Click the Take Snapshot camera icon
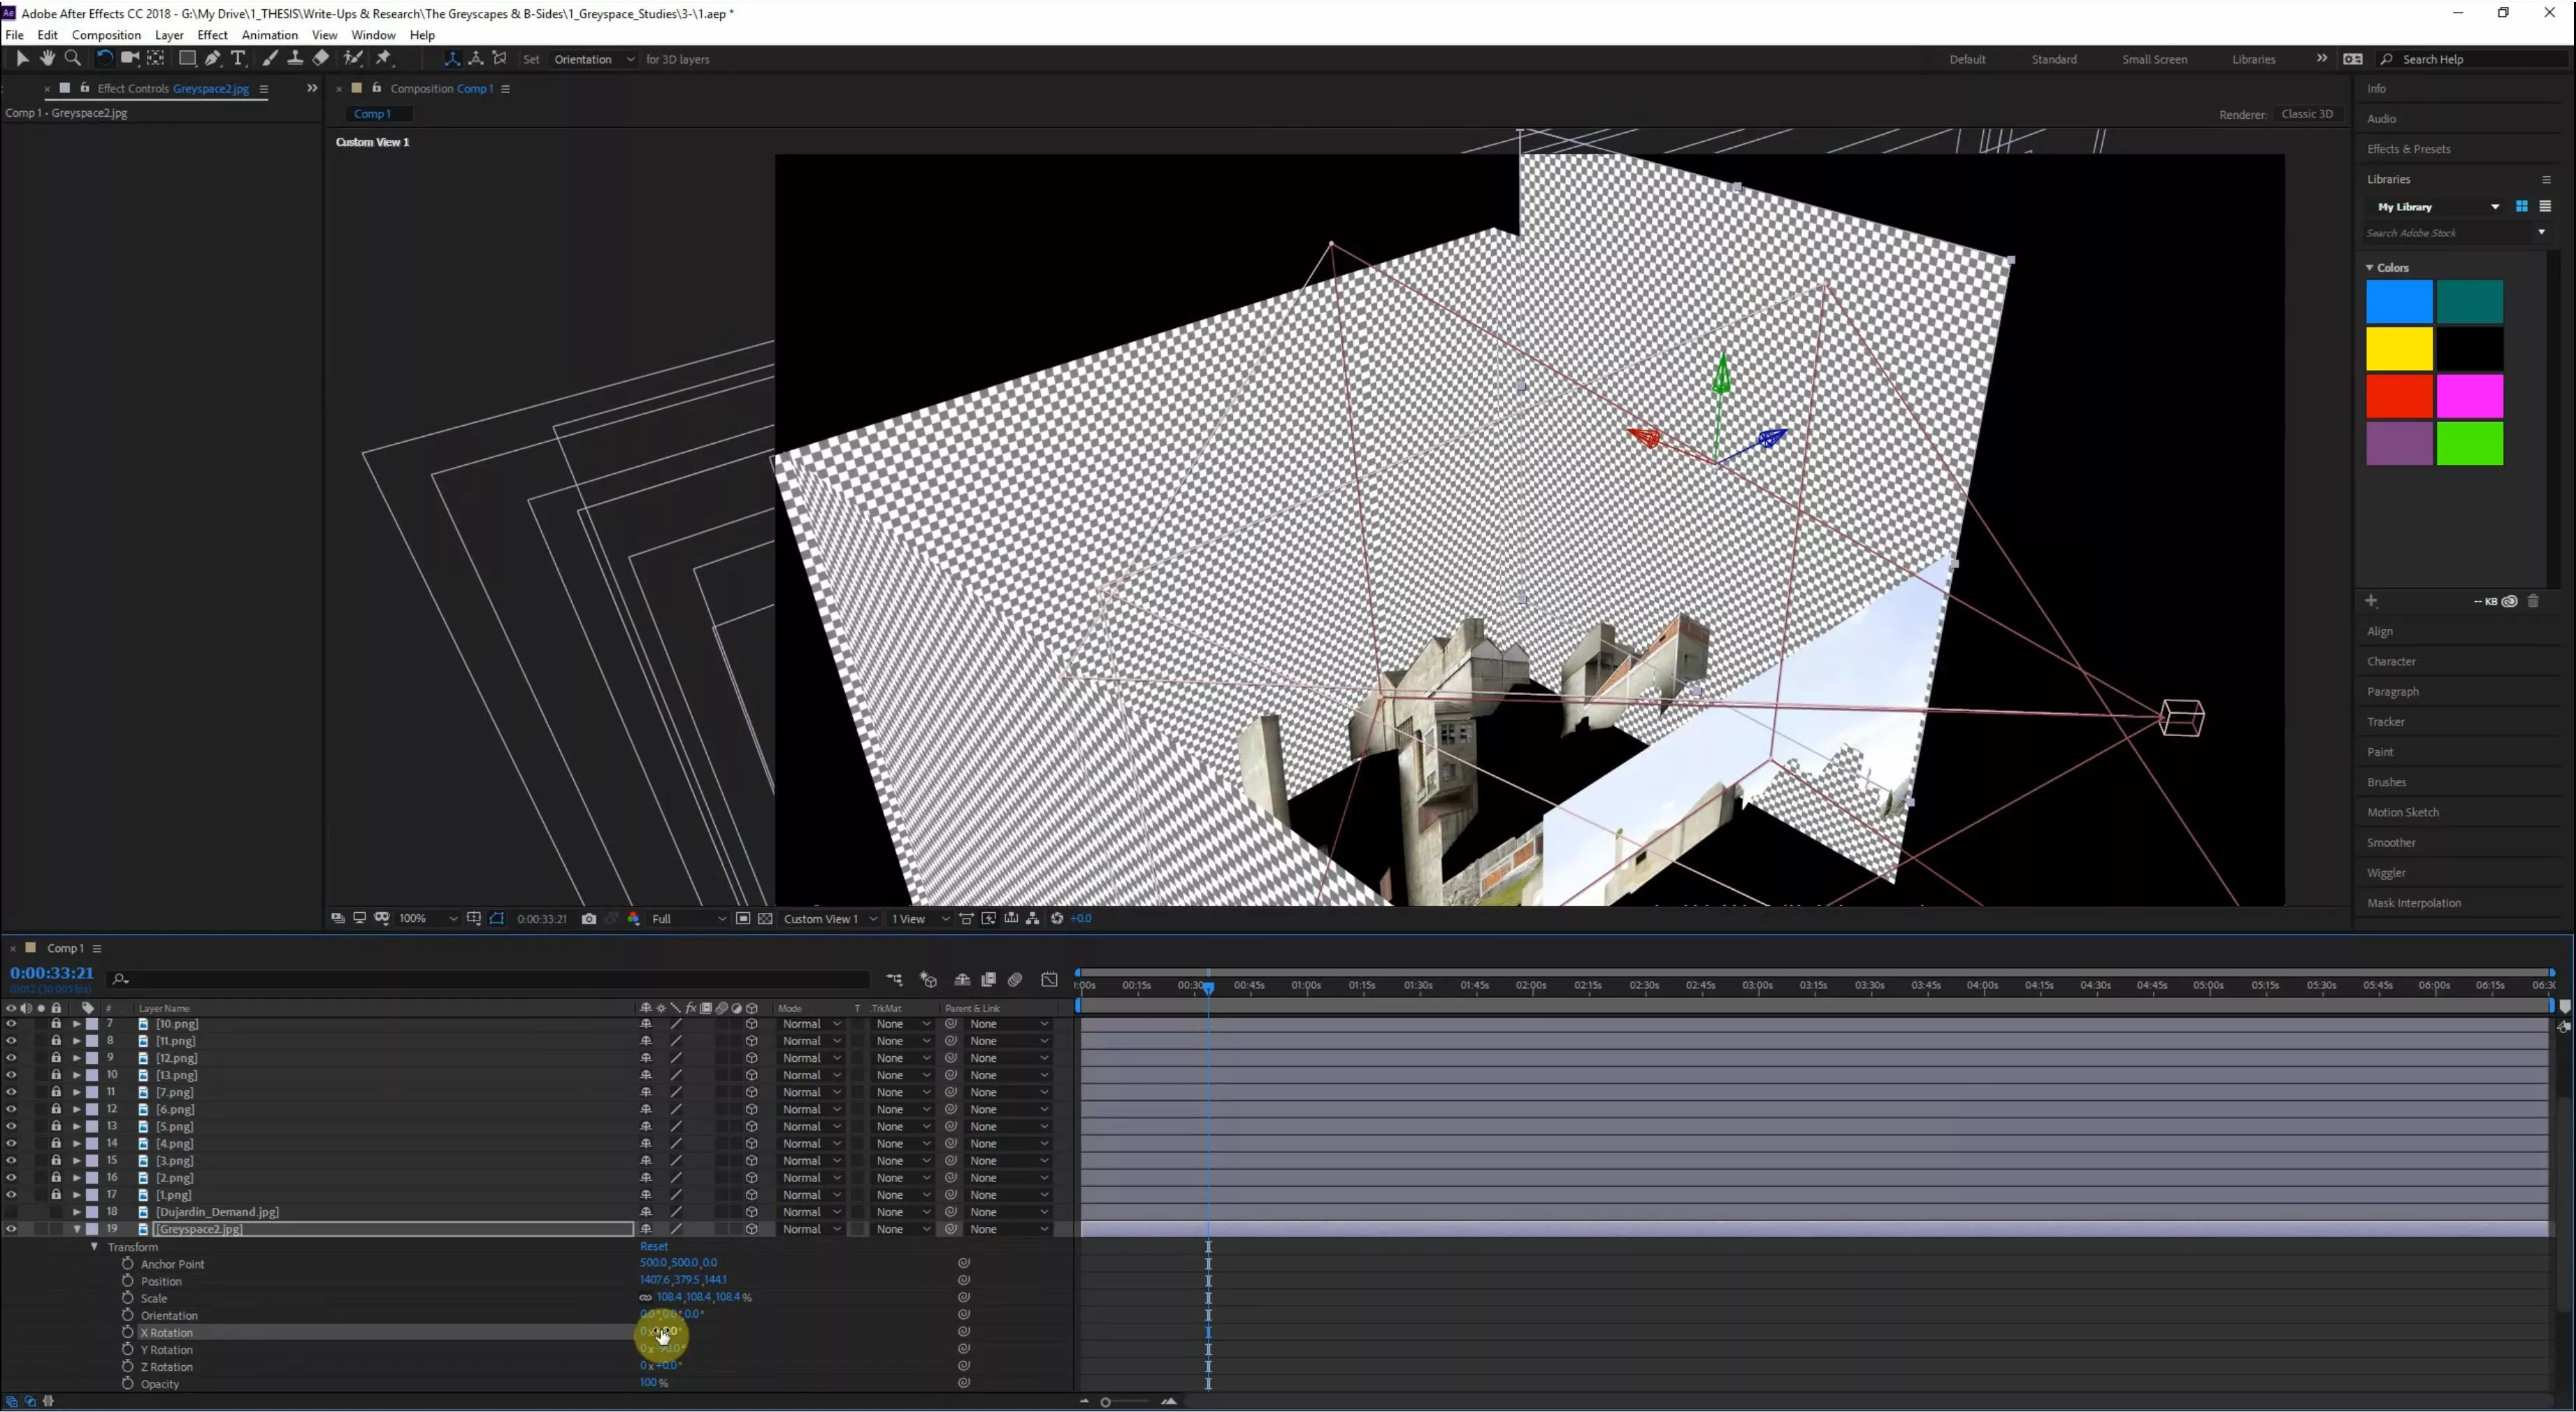 coord(589,919)
